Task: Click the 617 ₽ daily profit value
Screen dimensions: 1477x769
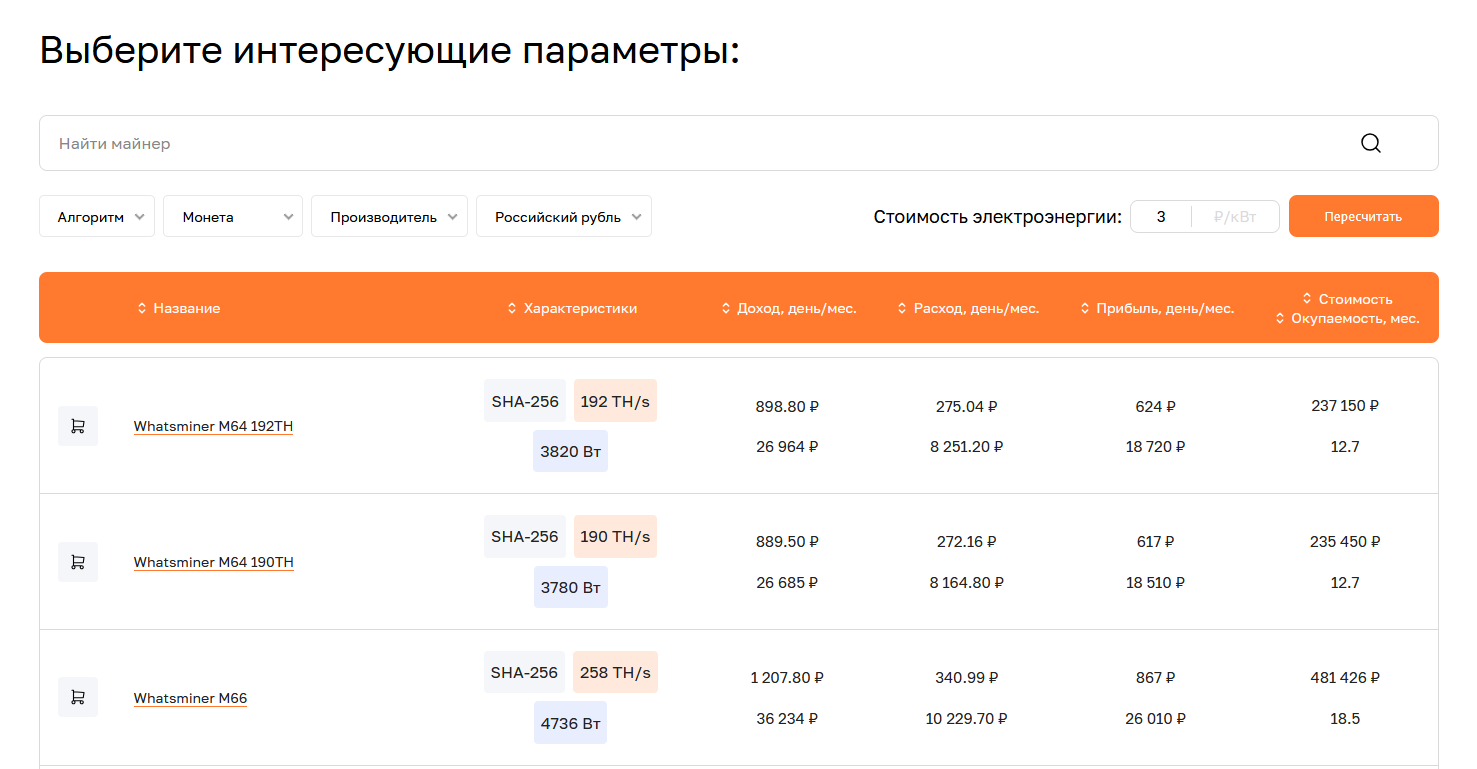Action: [1155, 542]
